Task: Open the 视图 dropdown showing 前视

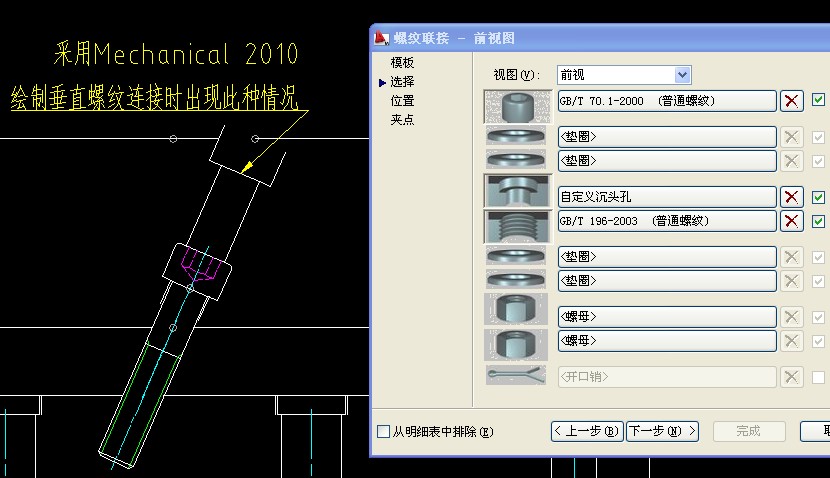Action: (682, 75)
